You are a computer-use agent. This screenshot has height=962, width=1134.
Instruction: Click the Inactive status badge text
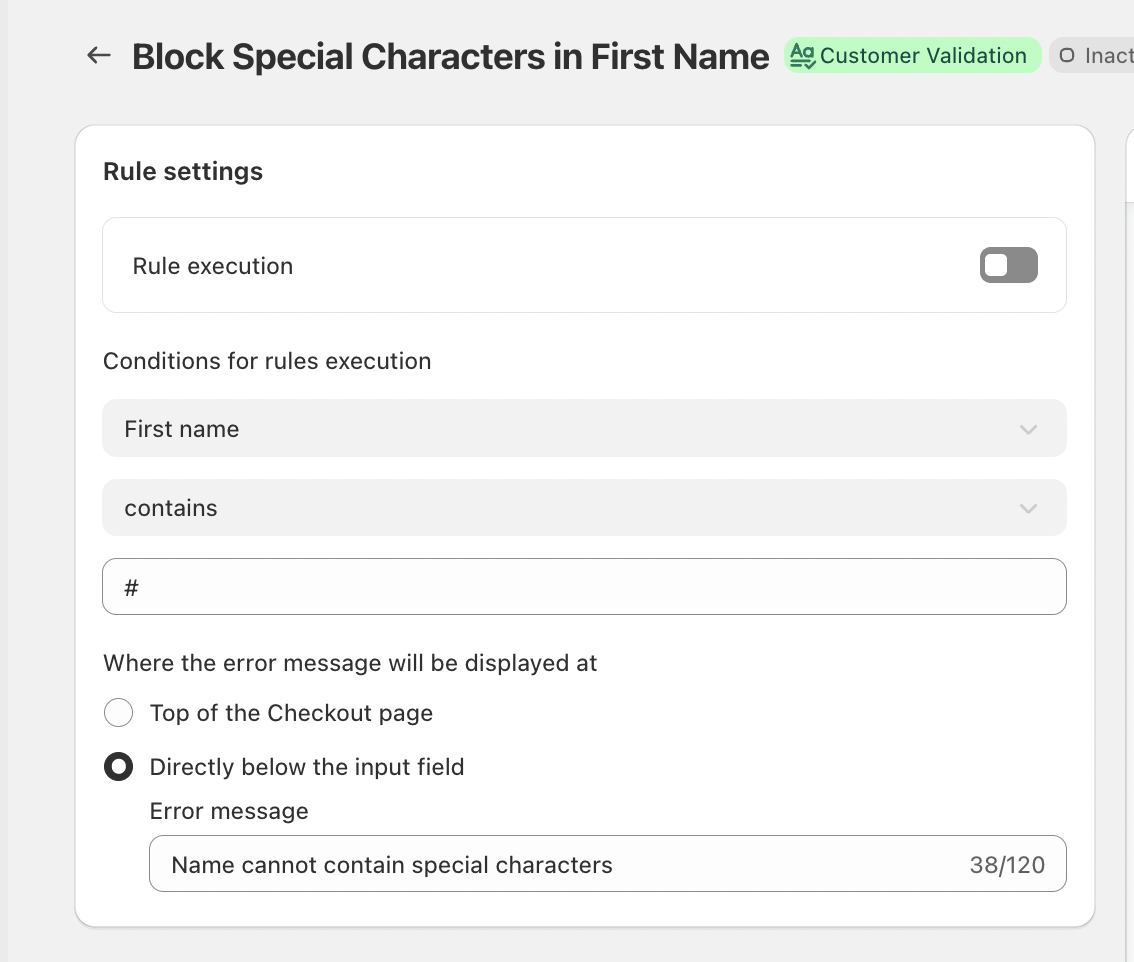pos(1108,56)
